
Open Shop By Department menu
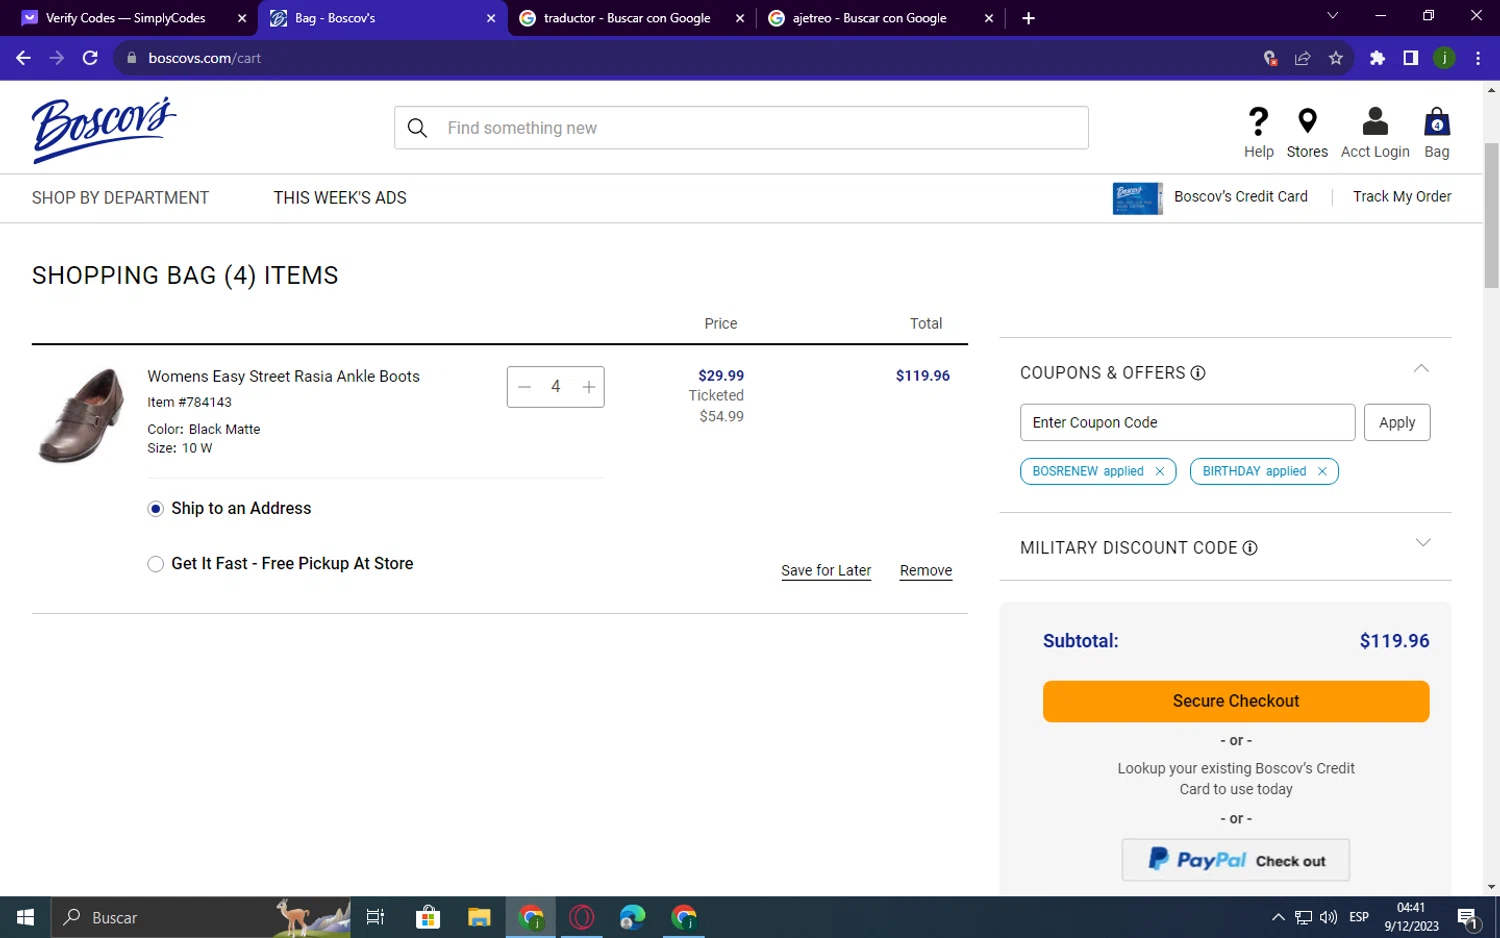tap(120, 198)
